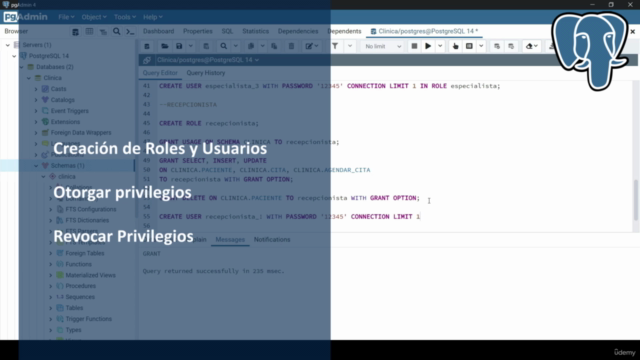
Task: Switch to the Dashboard tab
Action: coord(158,31)
